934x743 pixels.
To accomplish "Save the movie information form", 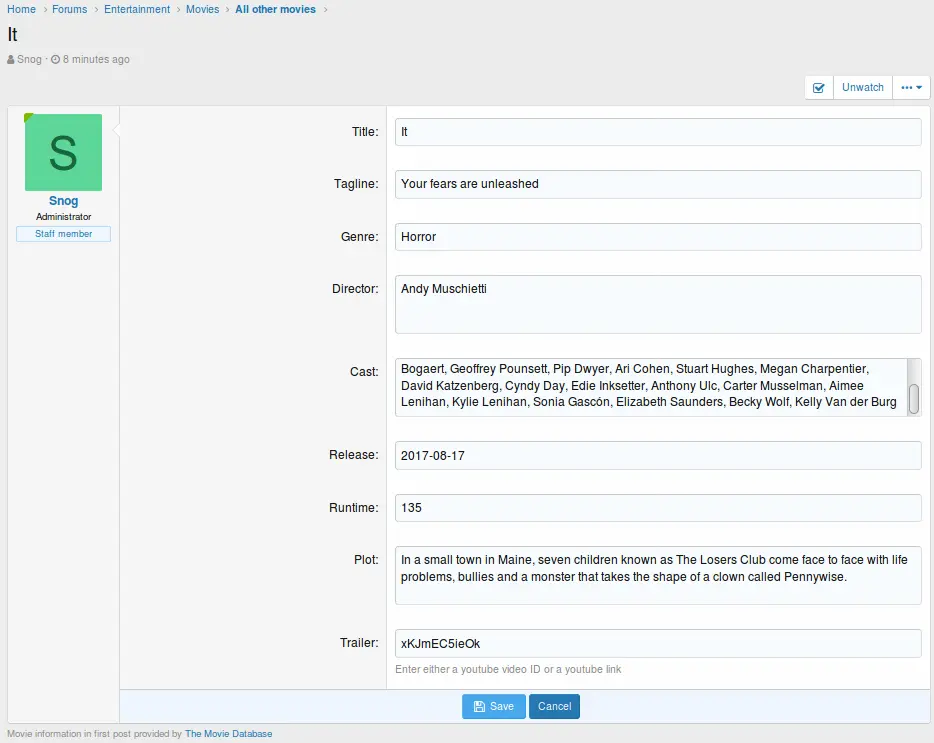I will [493, 706].
